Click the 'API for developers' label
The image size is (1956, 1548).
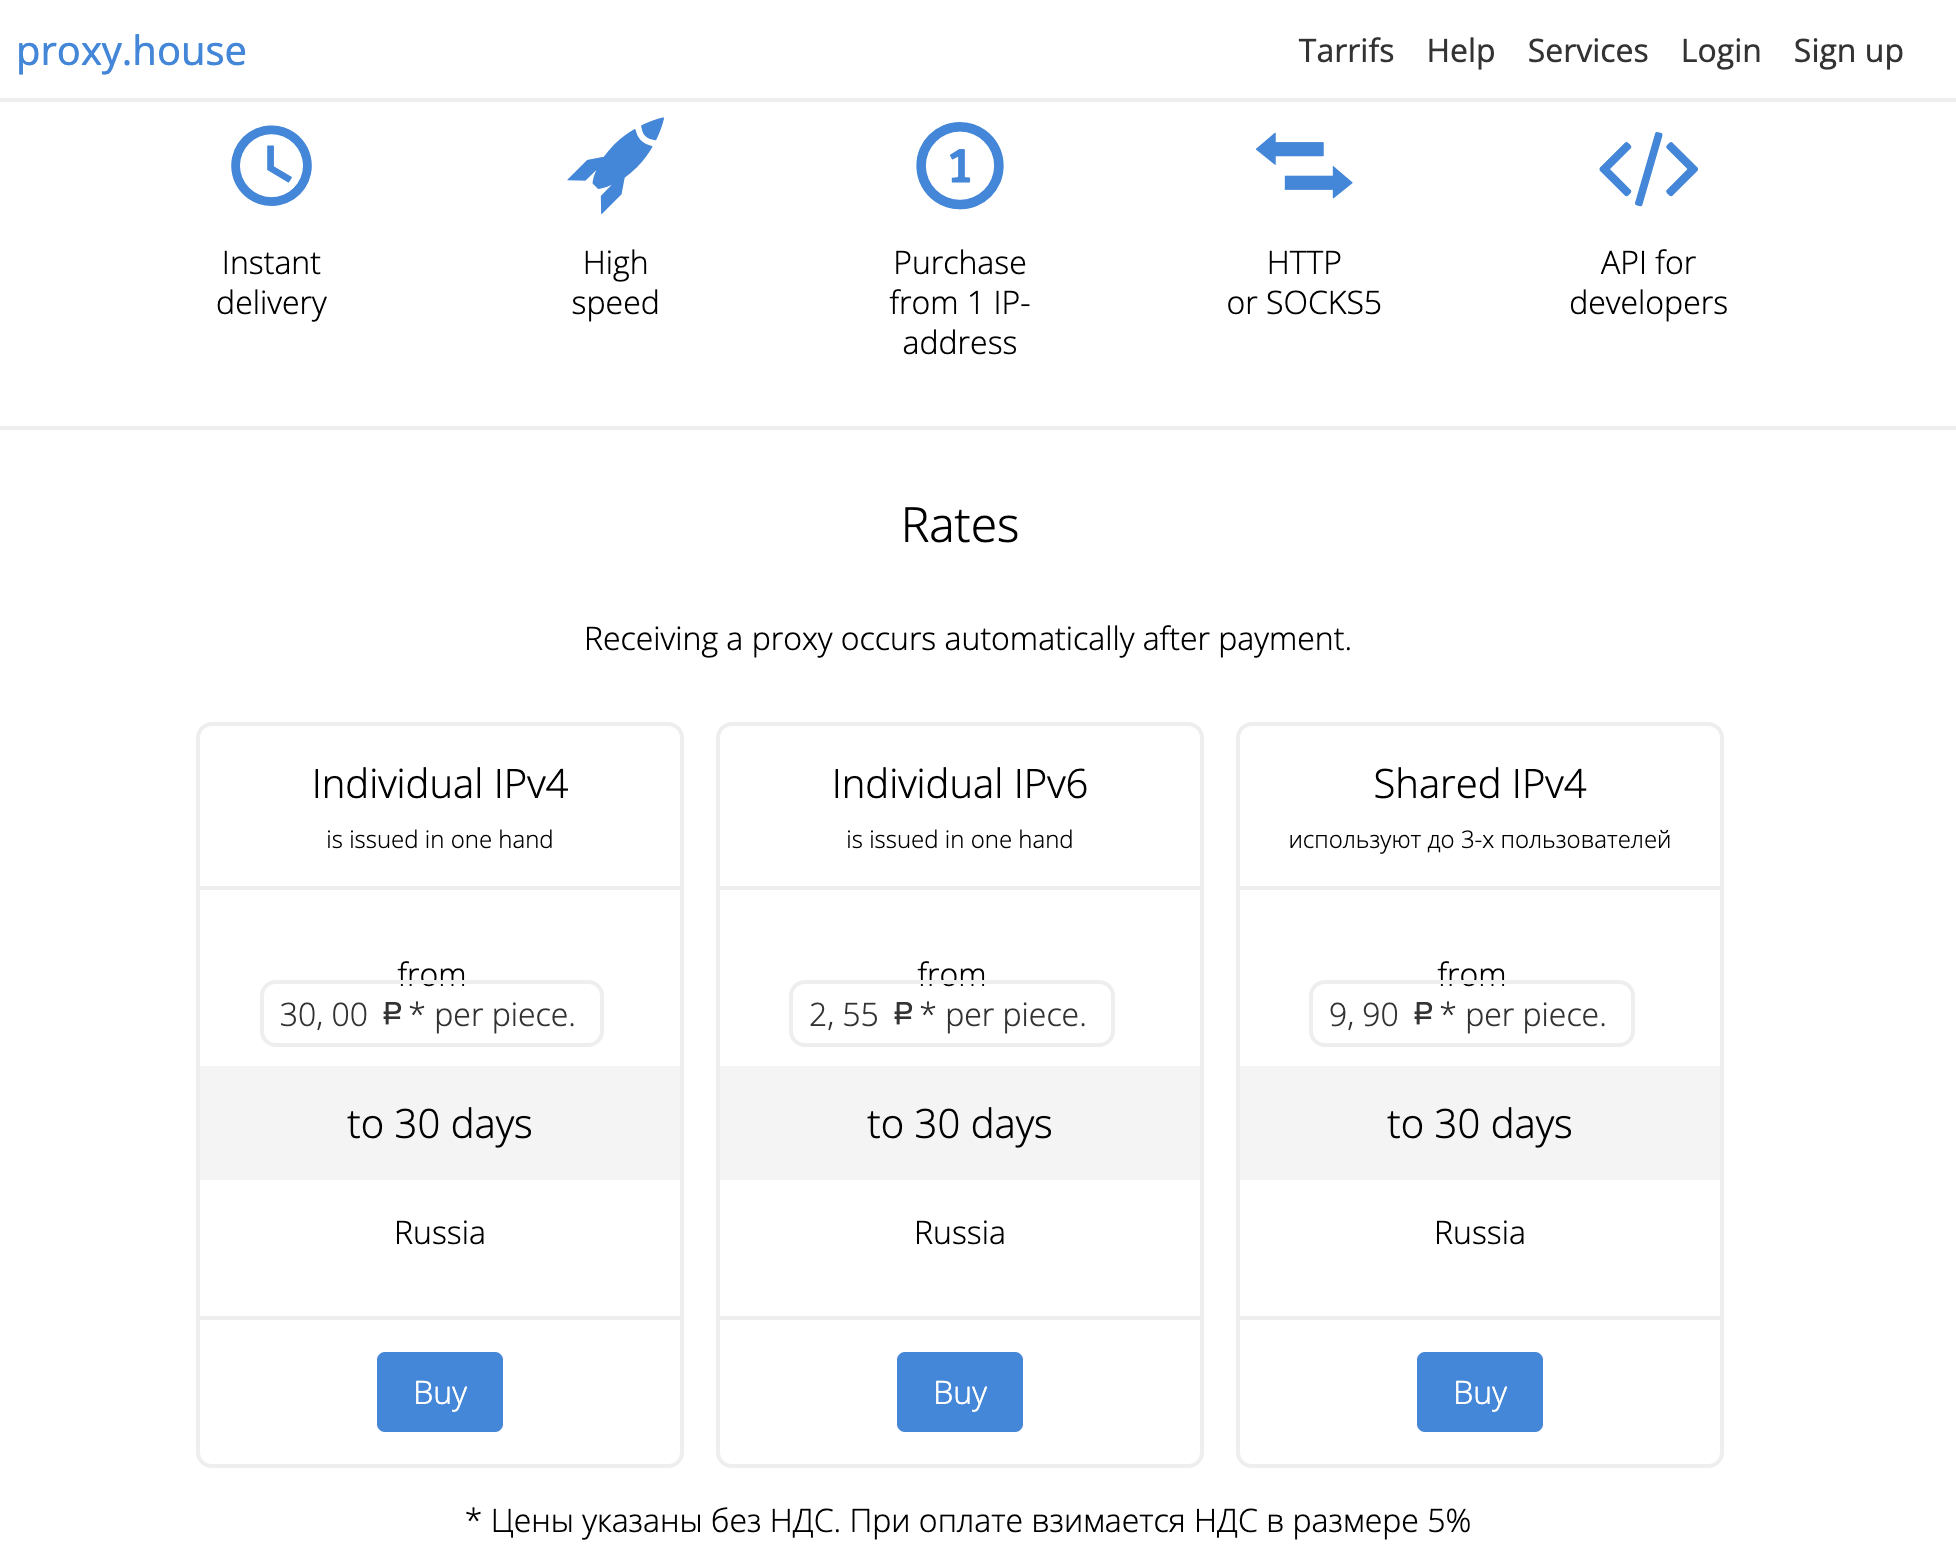(1648, 283)
